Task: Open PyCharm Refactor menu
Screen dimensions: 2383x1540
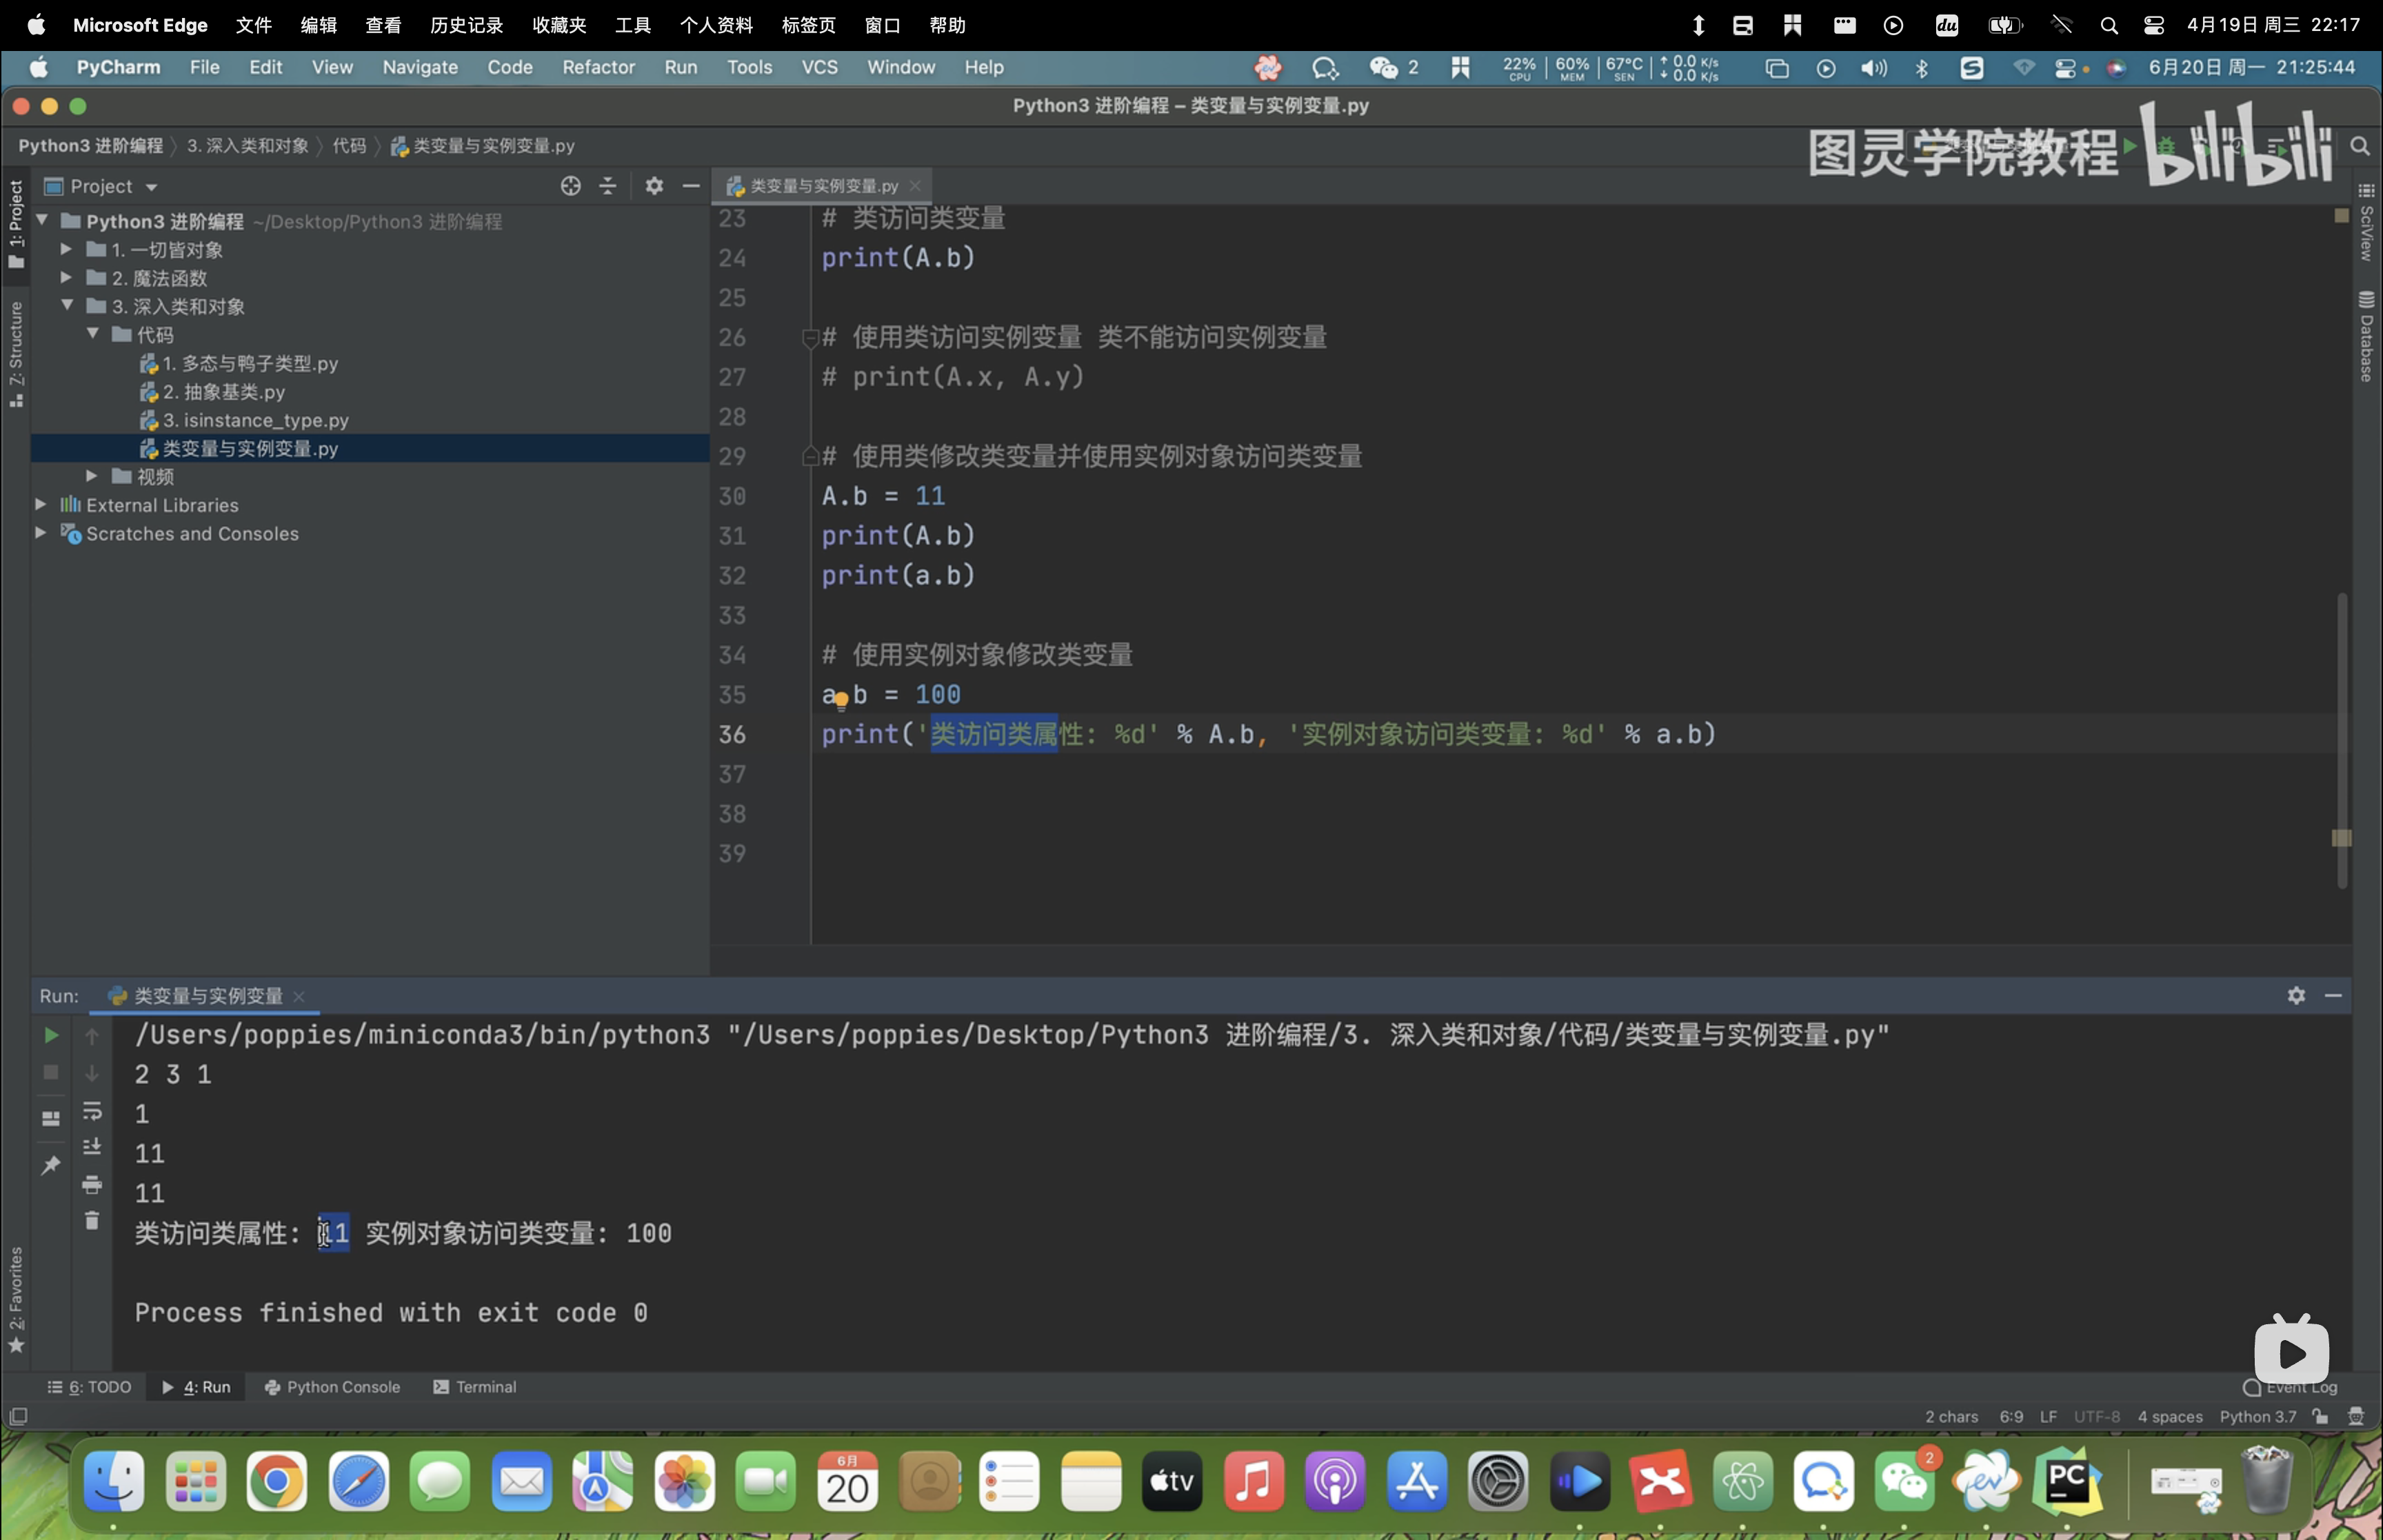Action: tap(598, 67)
